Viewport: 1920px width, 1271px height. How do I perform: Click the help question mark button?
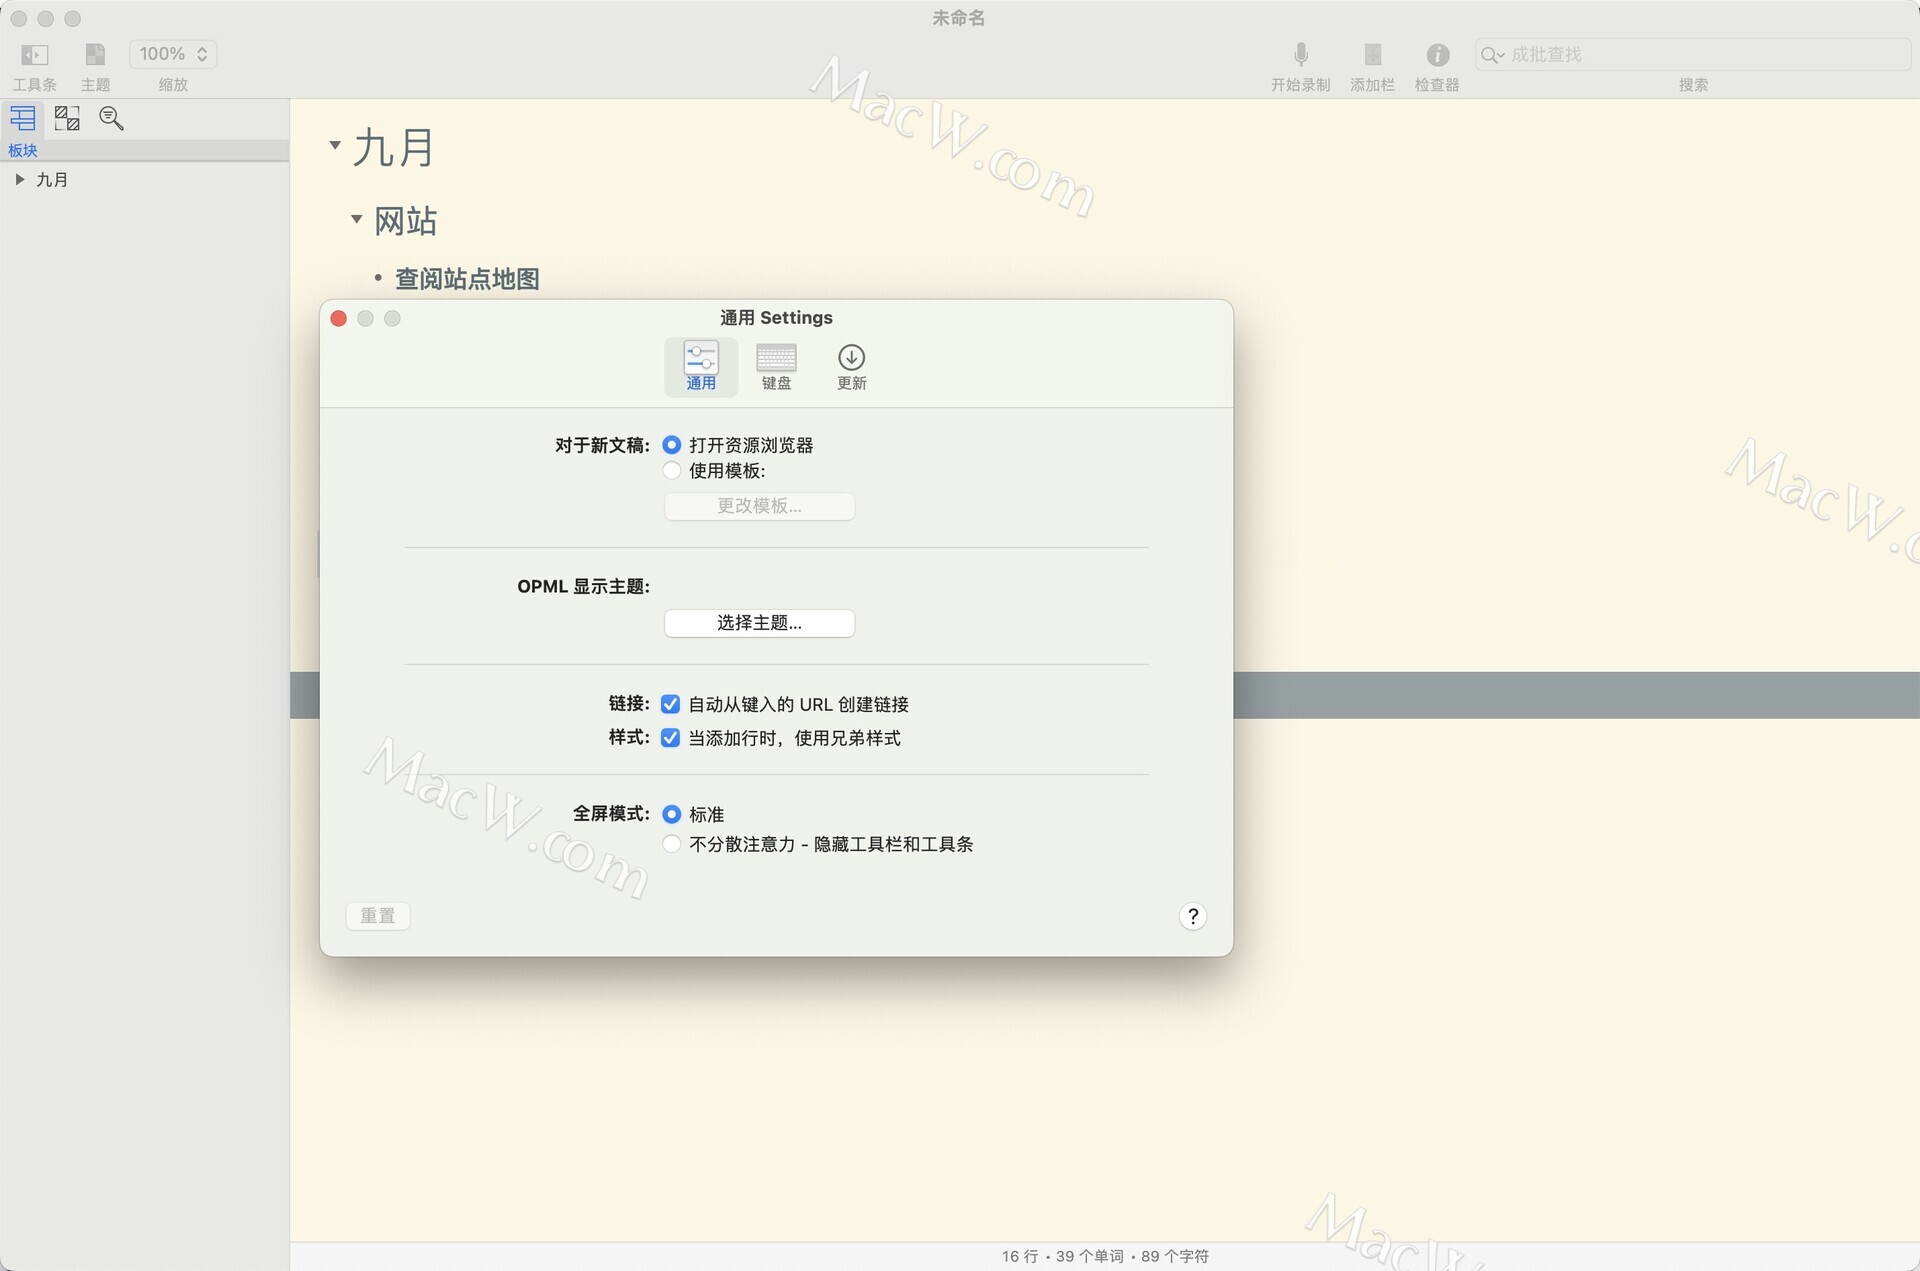(x=1192, y=916)
